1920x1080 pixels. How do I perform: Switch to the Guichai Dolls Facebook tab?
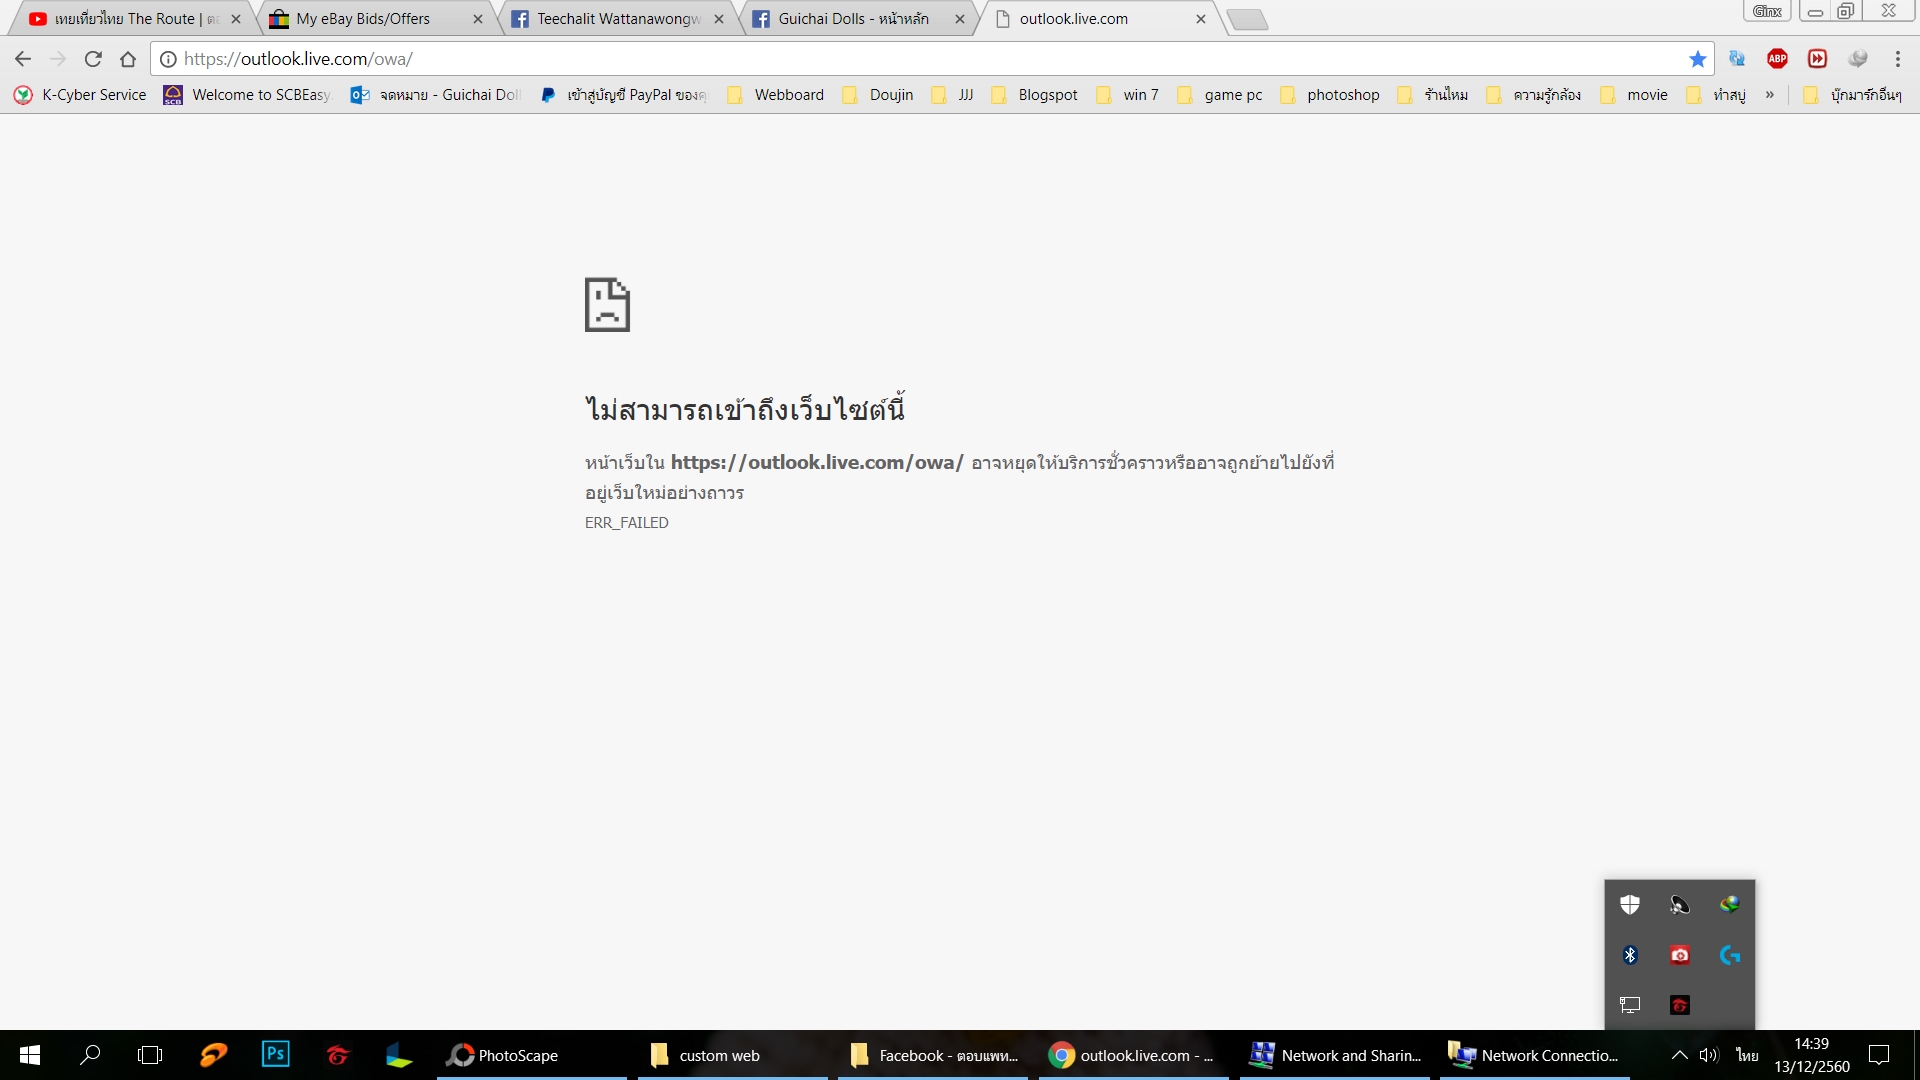[853, 19]
